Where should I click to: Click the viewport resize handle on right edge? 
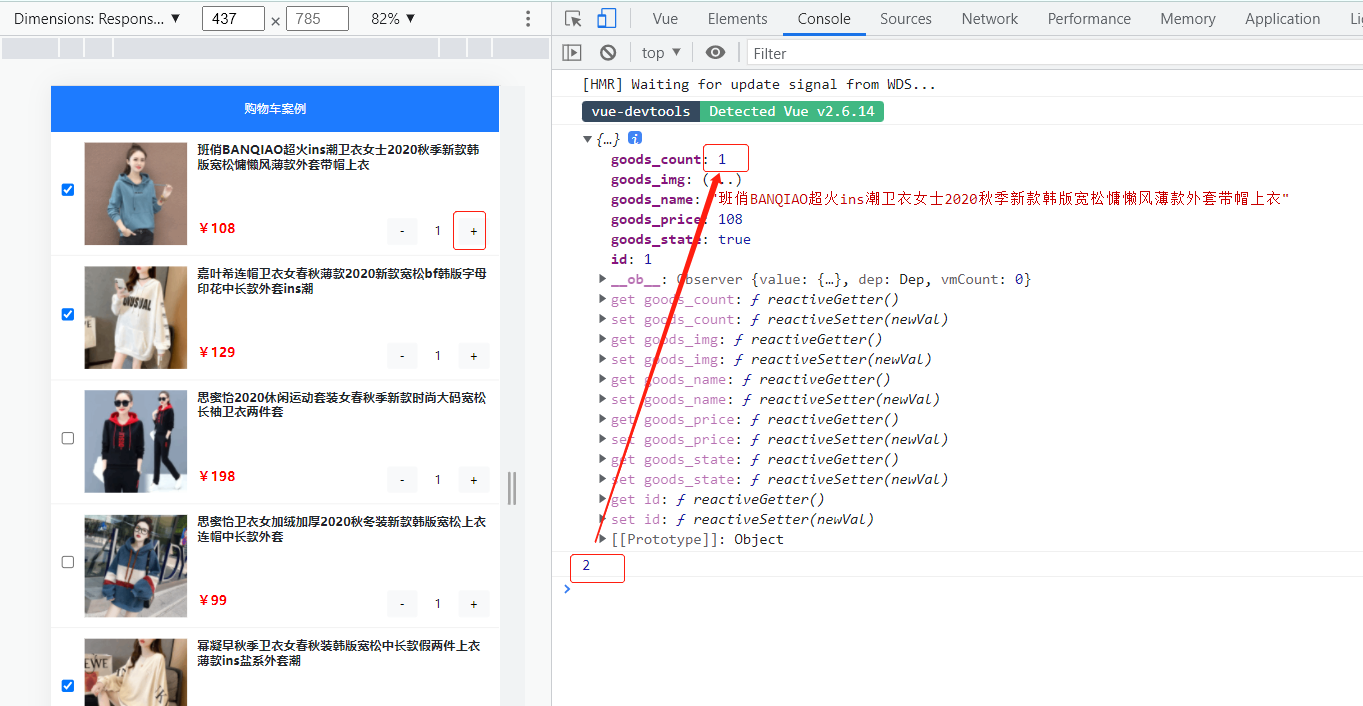click(x=512, y=488)
